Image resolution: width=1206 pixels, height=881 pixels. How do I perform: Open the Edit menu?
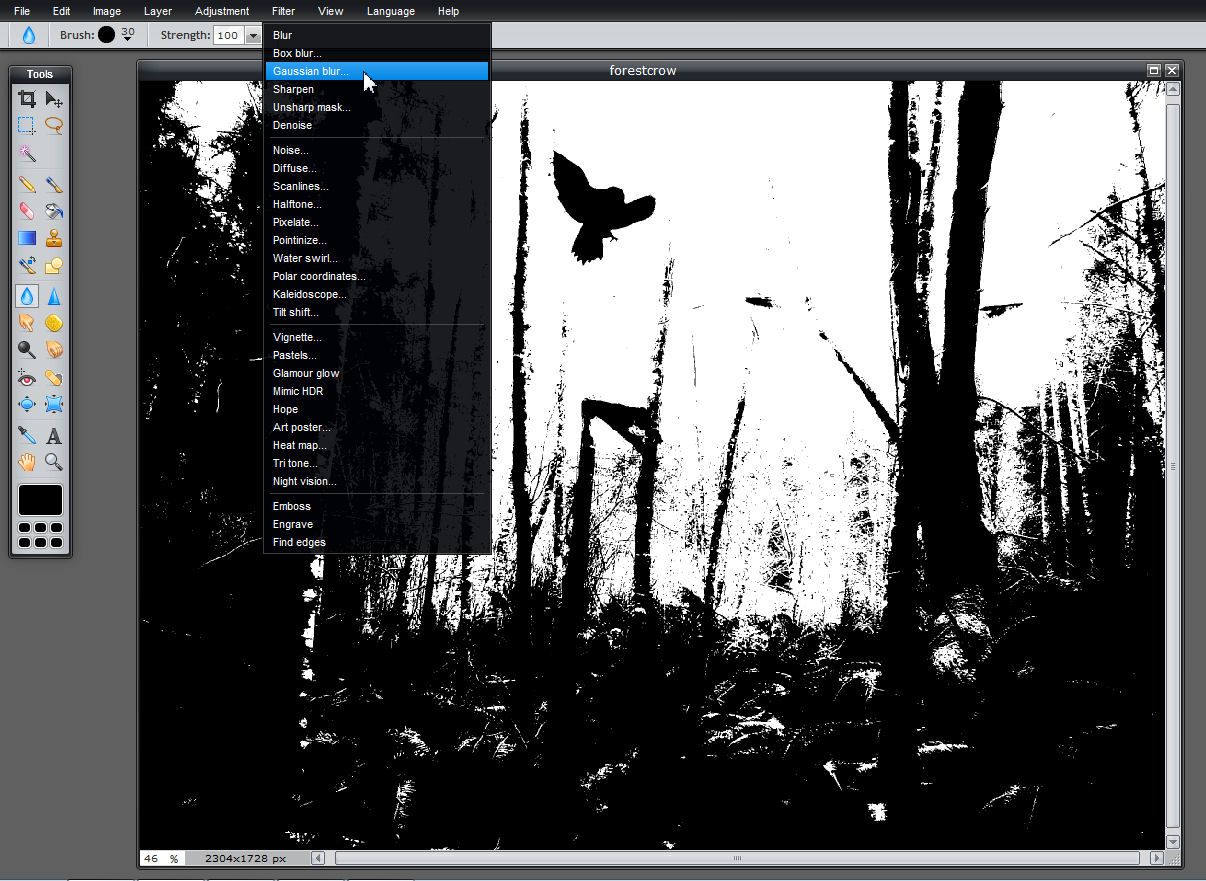pyautogui.click(x=61, y=11)
